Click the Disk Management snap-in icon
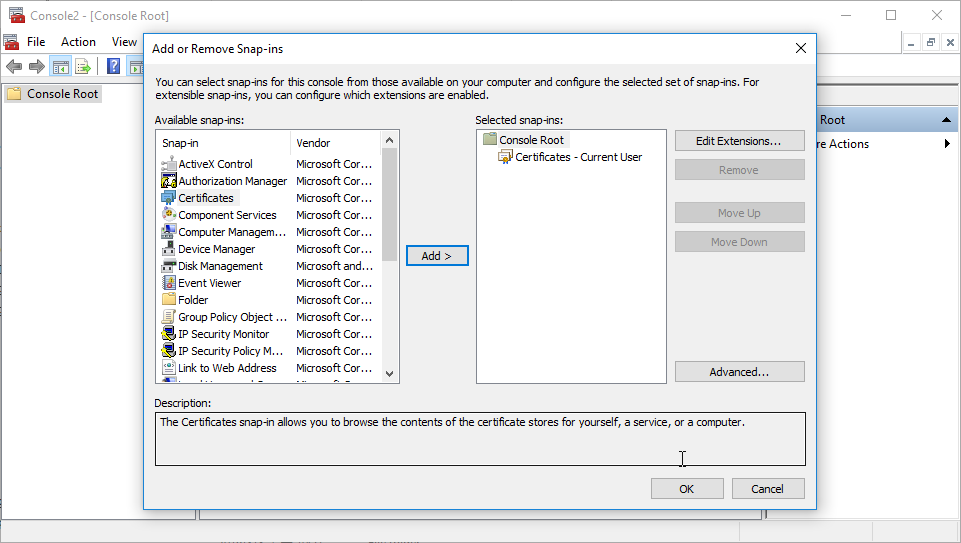 pyautogui.click(x=169, y=266)
